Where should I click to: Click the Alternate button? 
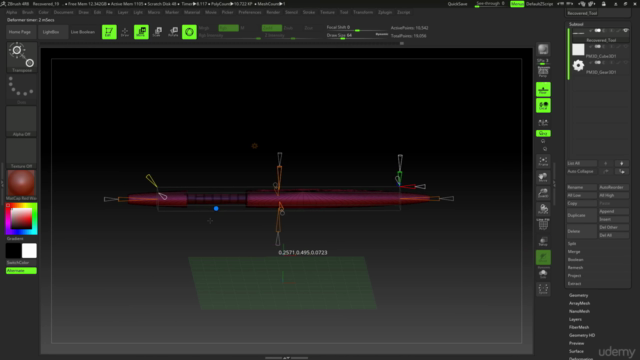coord(21,271)
